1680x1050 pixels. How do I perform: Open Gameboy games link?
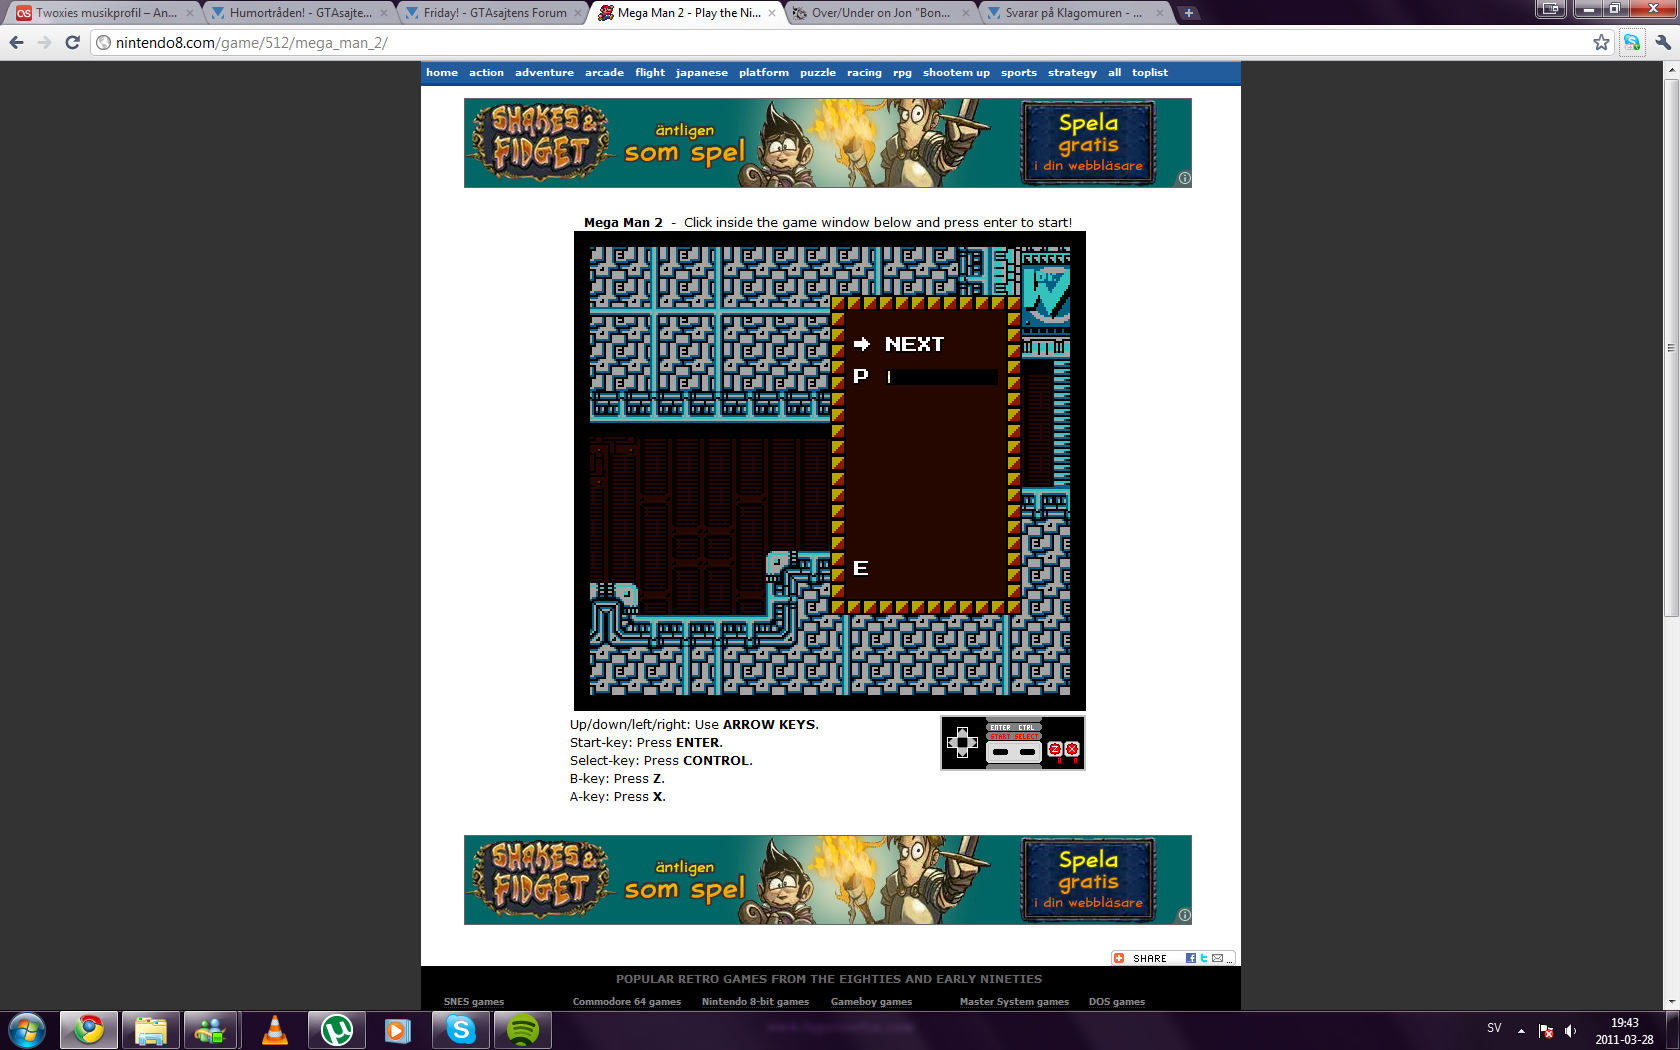pos(871,1001)
